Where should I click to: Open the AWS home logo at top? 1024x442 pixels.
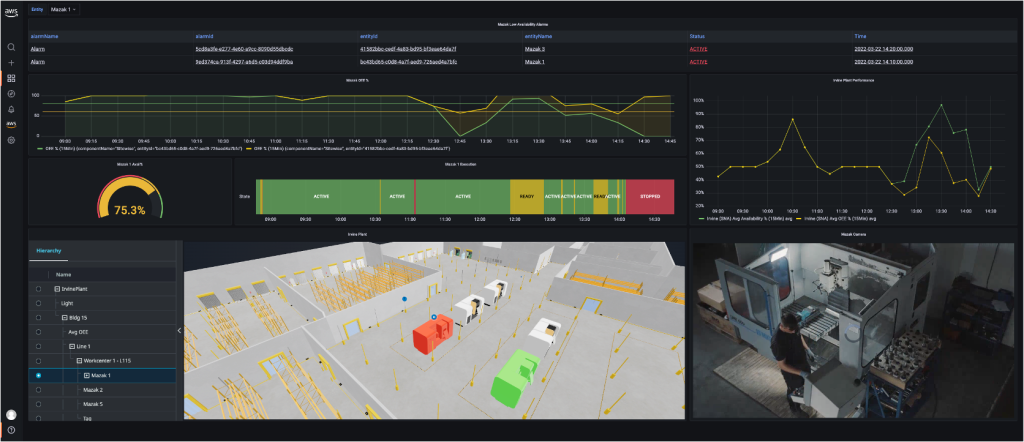[x=11, y=12]
